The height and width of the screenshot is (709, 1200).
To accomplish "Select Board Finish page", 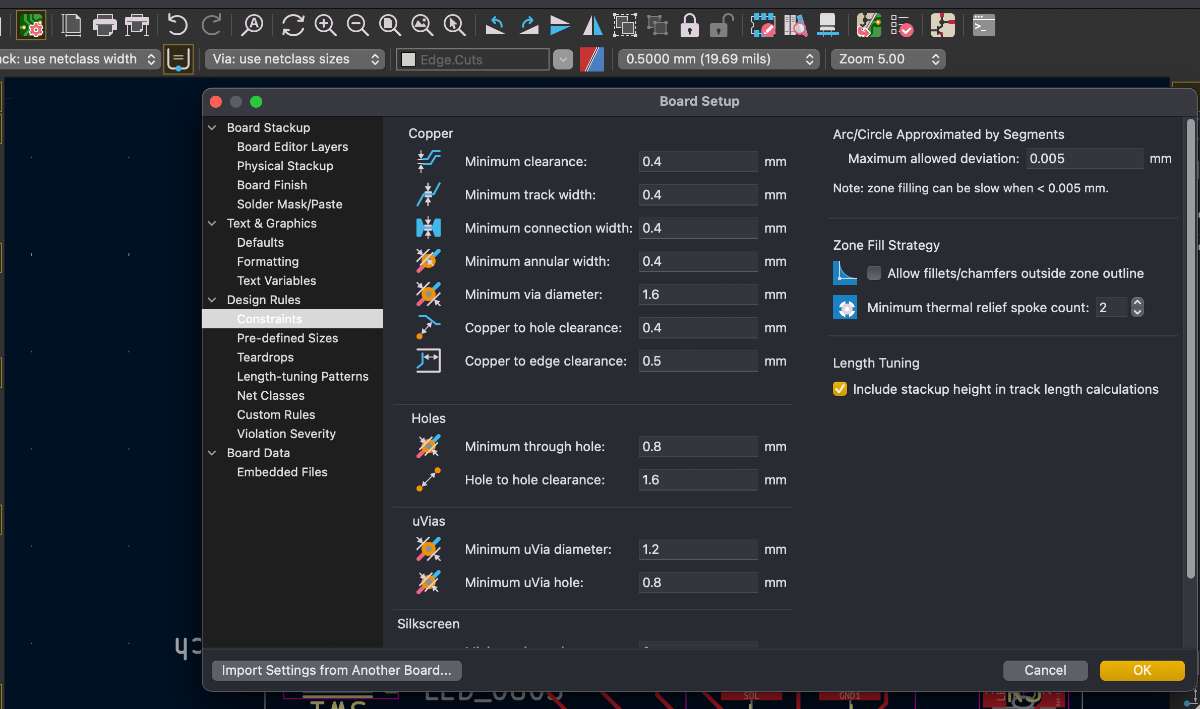I will tap(272, 185).
